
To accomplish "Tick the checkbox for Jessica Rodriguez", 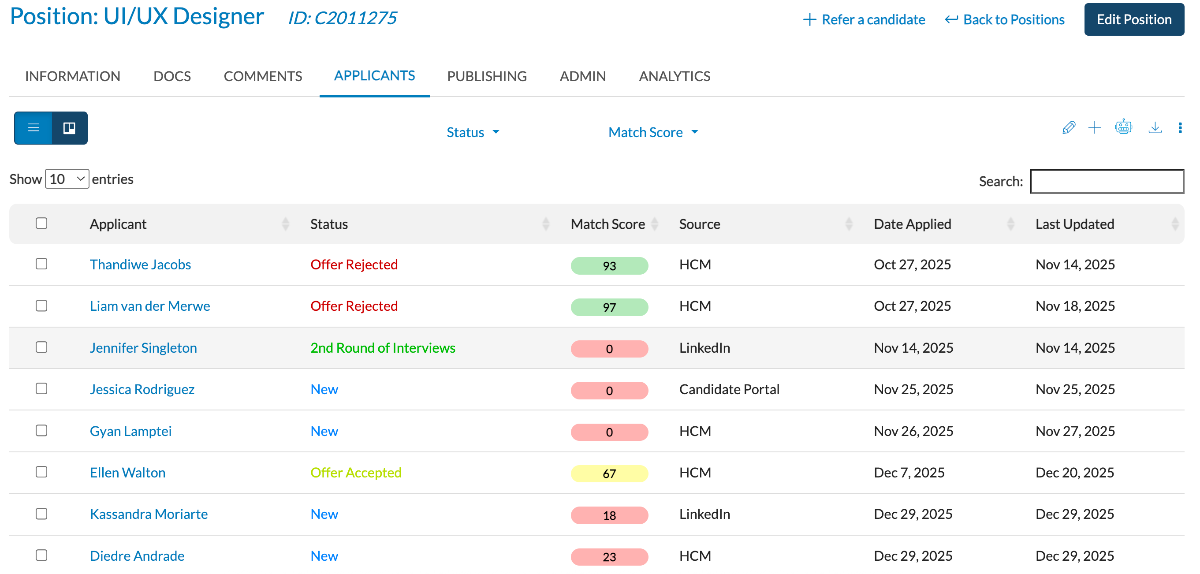I will [42, 389].
